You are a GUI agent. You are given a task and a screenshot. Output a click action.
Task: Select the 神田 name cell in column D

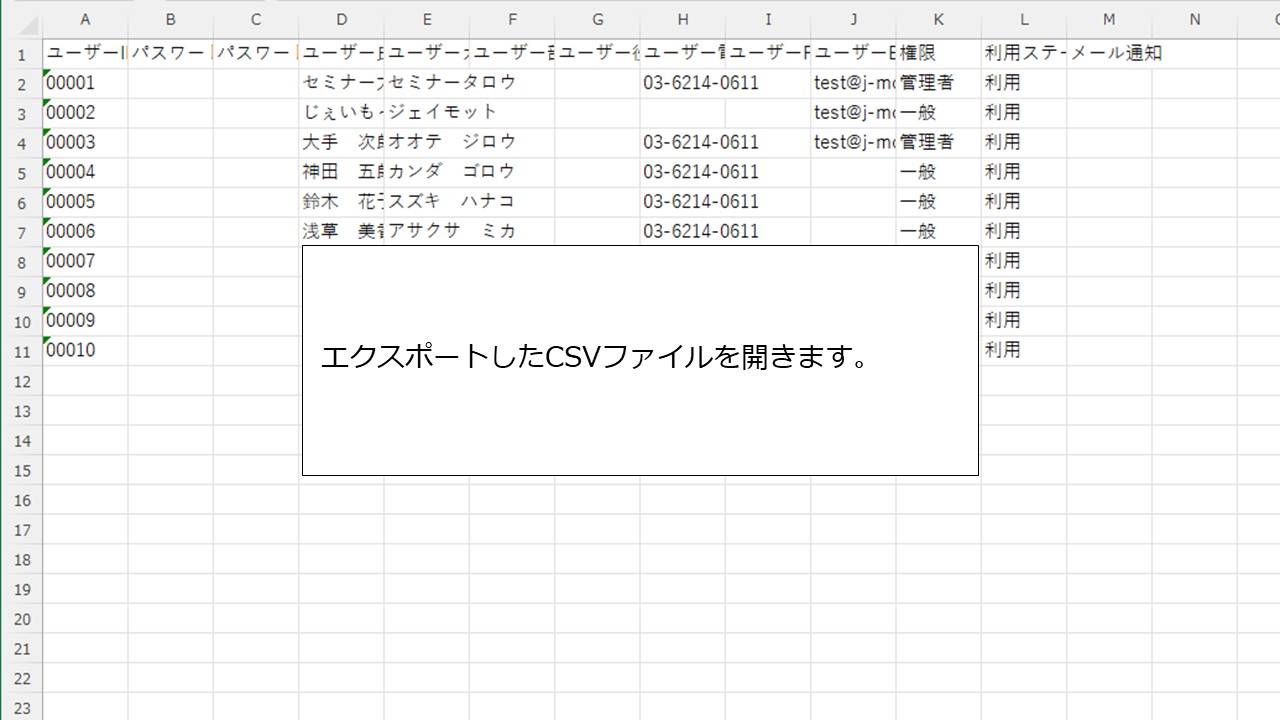(x=342, y=172)
